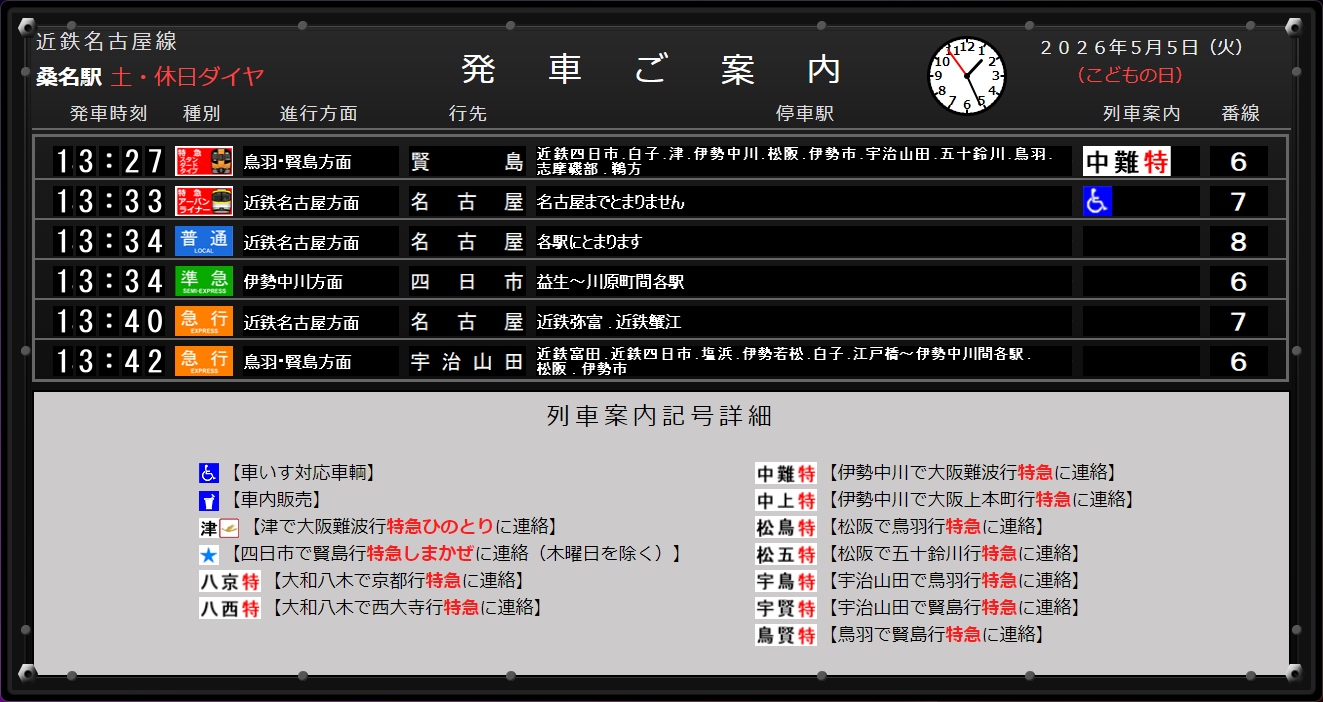The image size is (1323, 702).
Task: Click the date 2026年5月5日(火)
Action: point(1141,47)
